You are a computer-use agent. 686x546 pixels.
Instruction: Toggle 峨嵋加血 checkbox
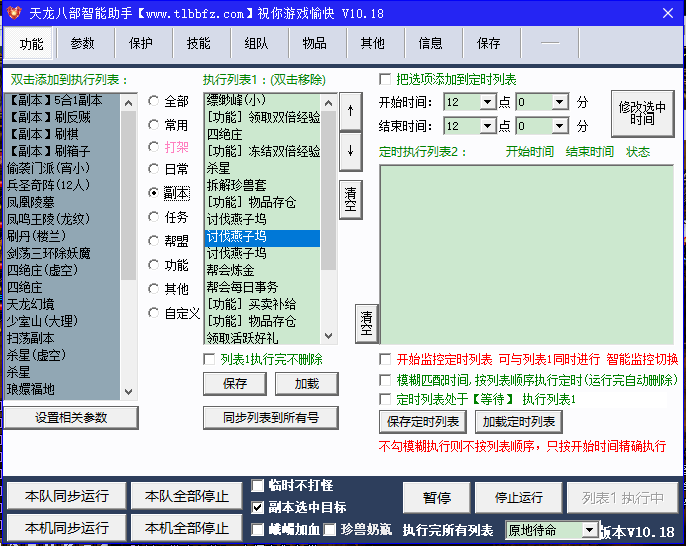tap(258, 529)
